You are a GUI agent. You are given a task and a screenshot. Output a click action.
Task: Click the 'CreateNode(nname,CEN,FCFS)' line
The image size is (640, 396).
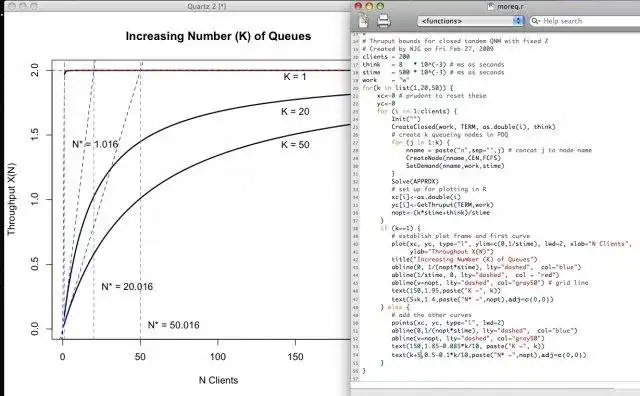(x=453, y=158)
